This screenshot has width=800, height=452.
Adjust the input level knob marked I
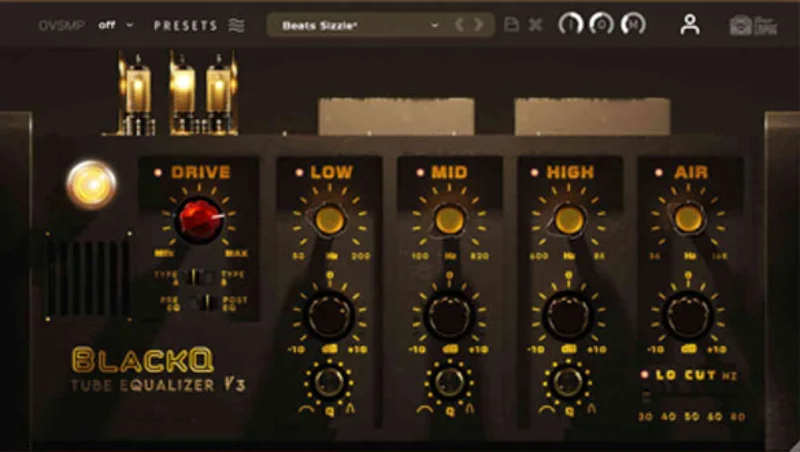pyautogui.click(x=571, y=24)
